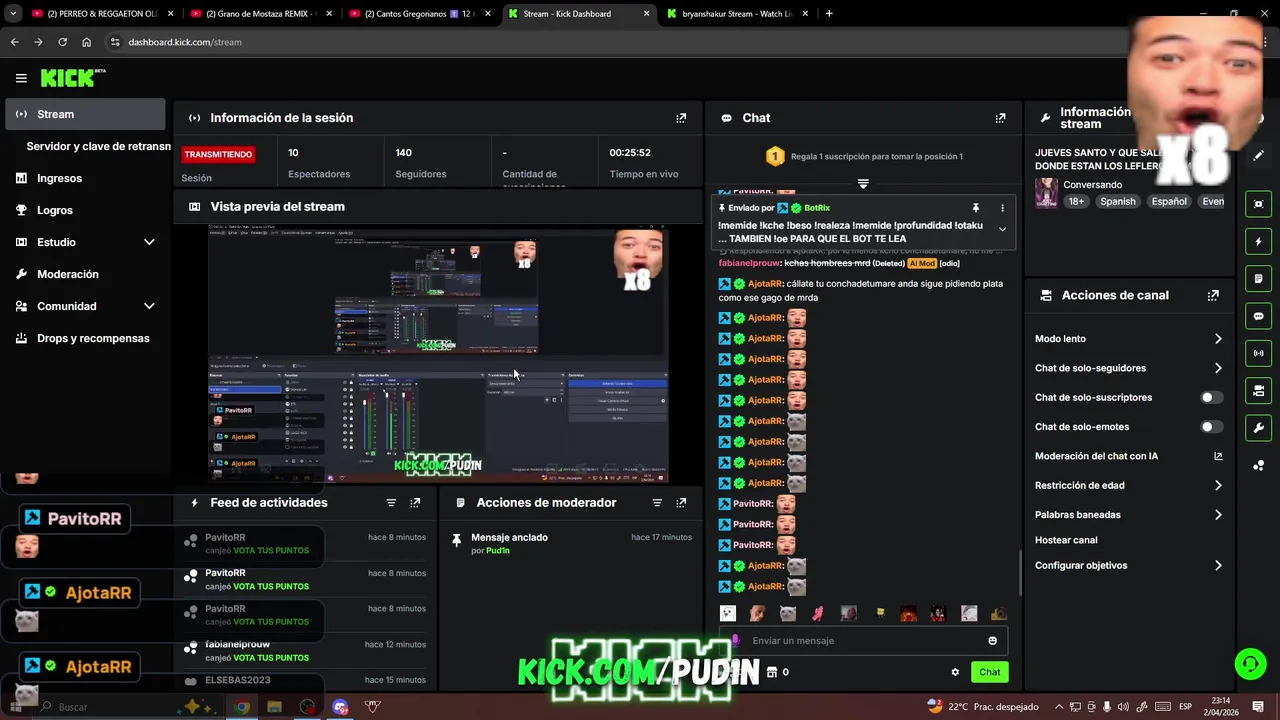Expand the pinned BotRix message

pyautogui.click(x=1002, y=230)
